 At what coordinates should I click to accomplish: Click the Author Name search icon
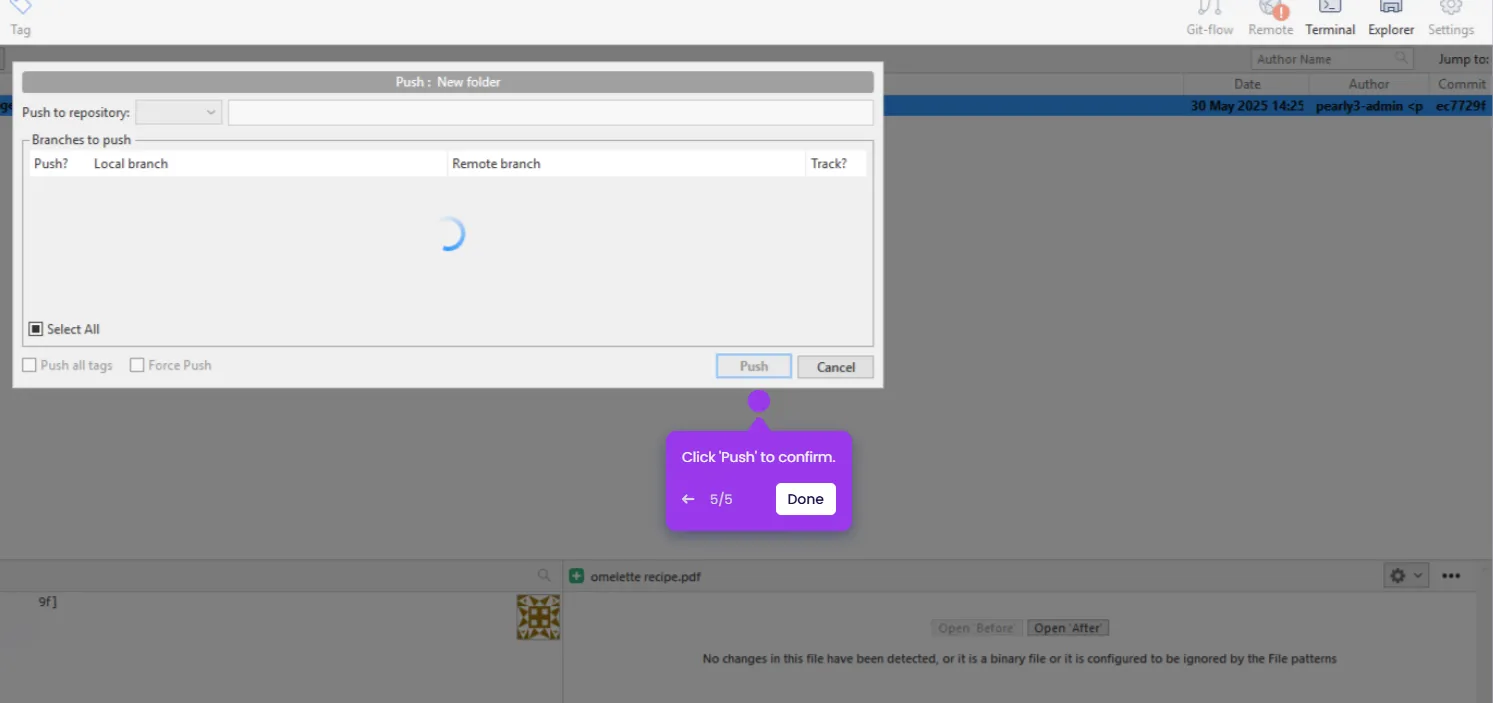coord(1402,58)
